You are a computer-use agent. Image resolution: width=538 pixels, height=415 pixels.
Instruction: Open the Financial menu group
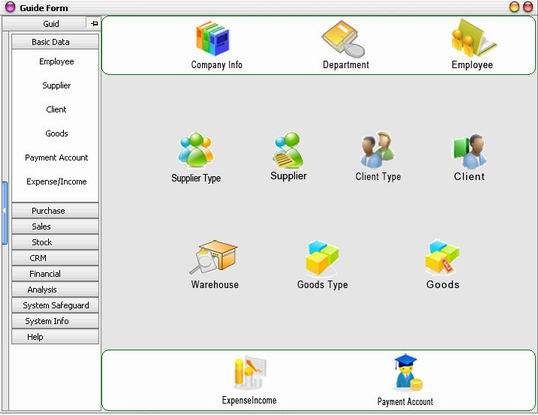click(55, 274)
